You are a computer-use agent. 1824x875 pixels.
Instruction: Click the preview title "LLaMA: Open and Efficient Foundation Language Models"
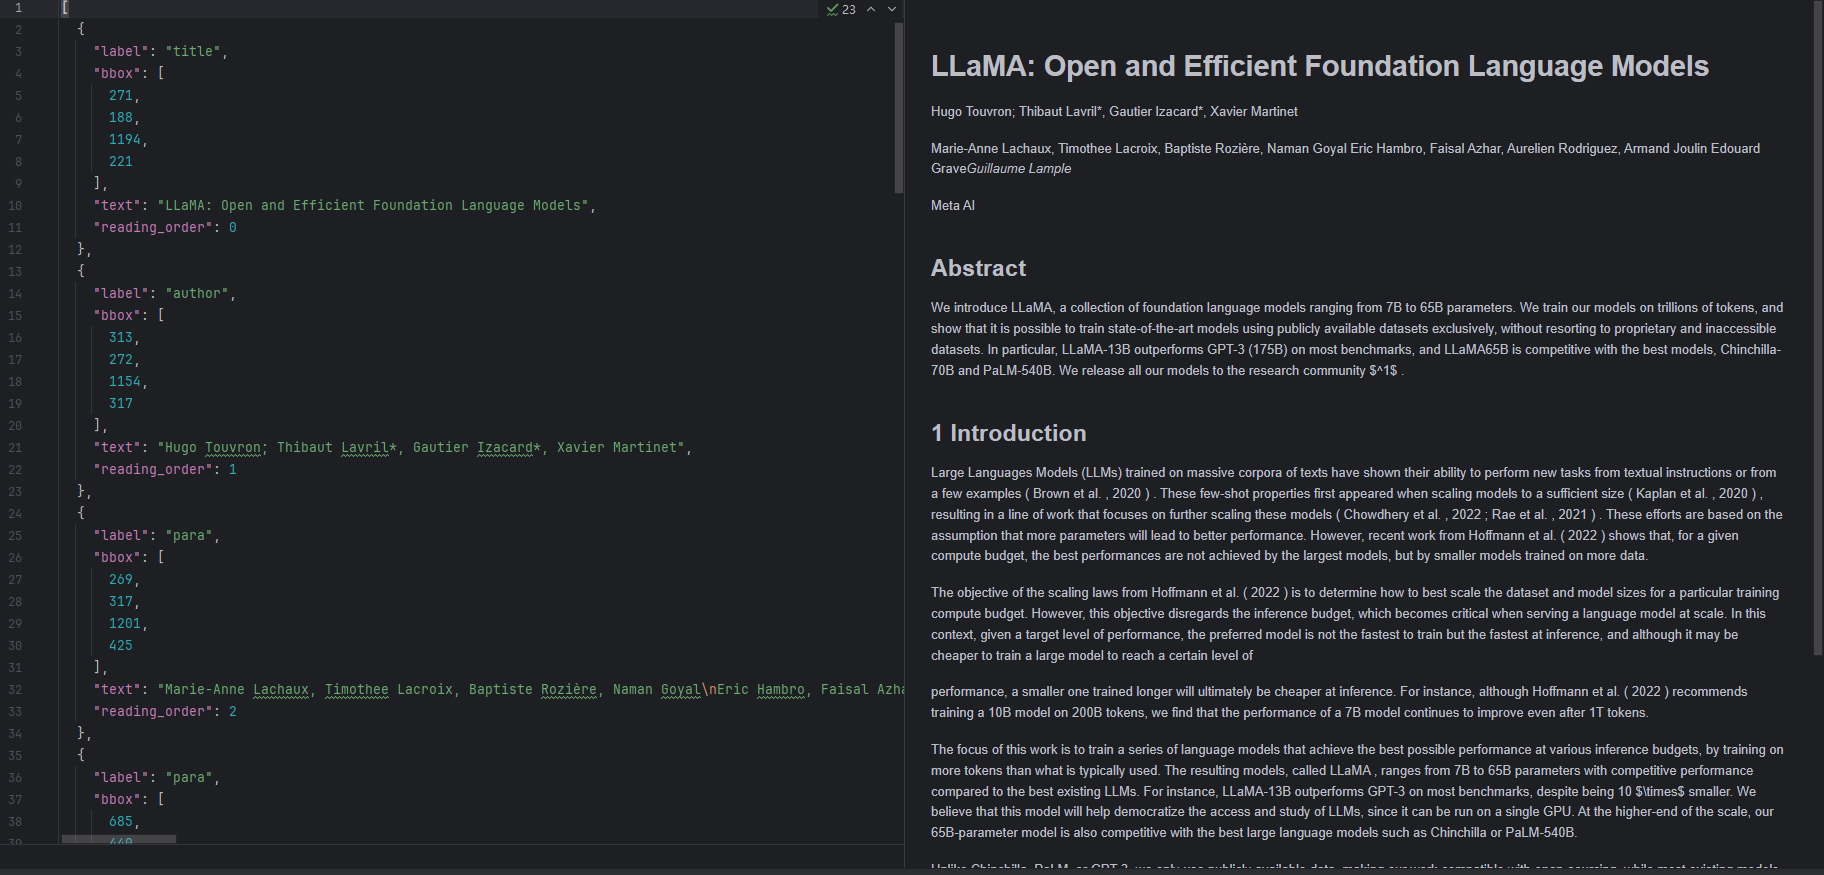click(x=1320, y=66)
